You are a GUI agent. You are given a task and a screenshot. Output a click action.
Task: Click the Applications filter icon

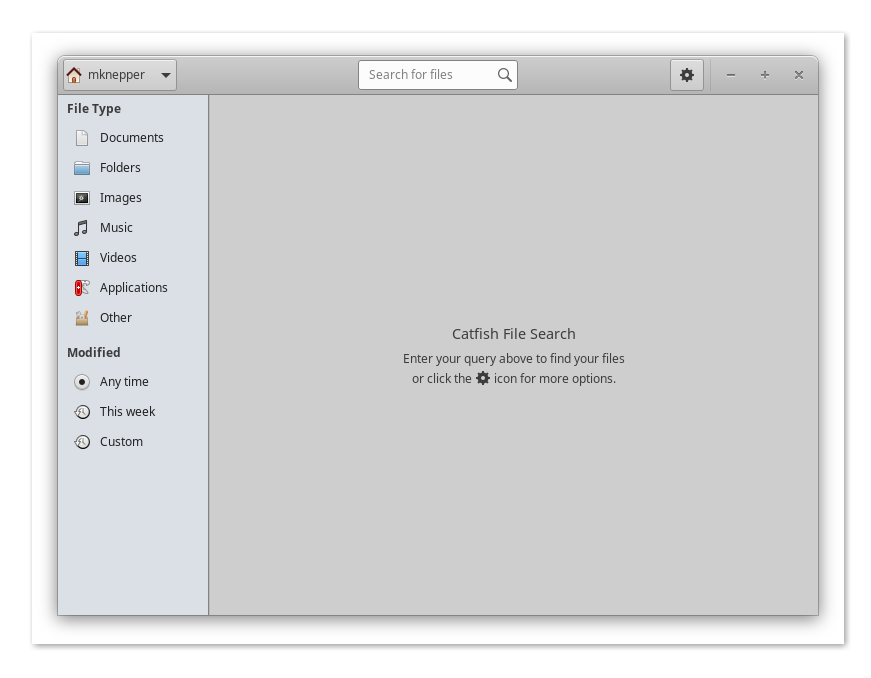click(x=82, y=288)
